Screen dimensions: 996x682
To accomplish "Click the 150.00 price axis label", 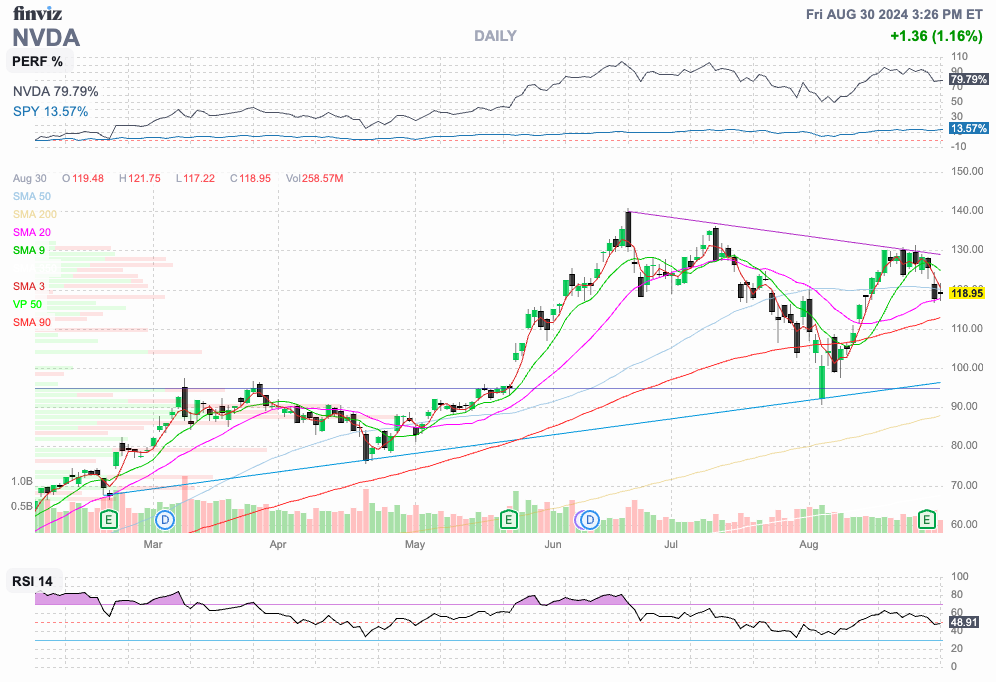I will [x=967, y=171].
